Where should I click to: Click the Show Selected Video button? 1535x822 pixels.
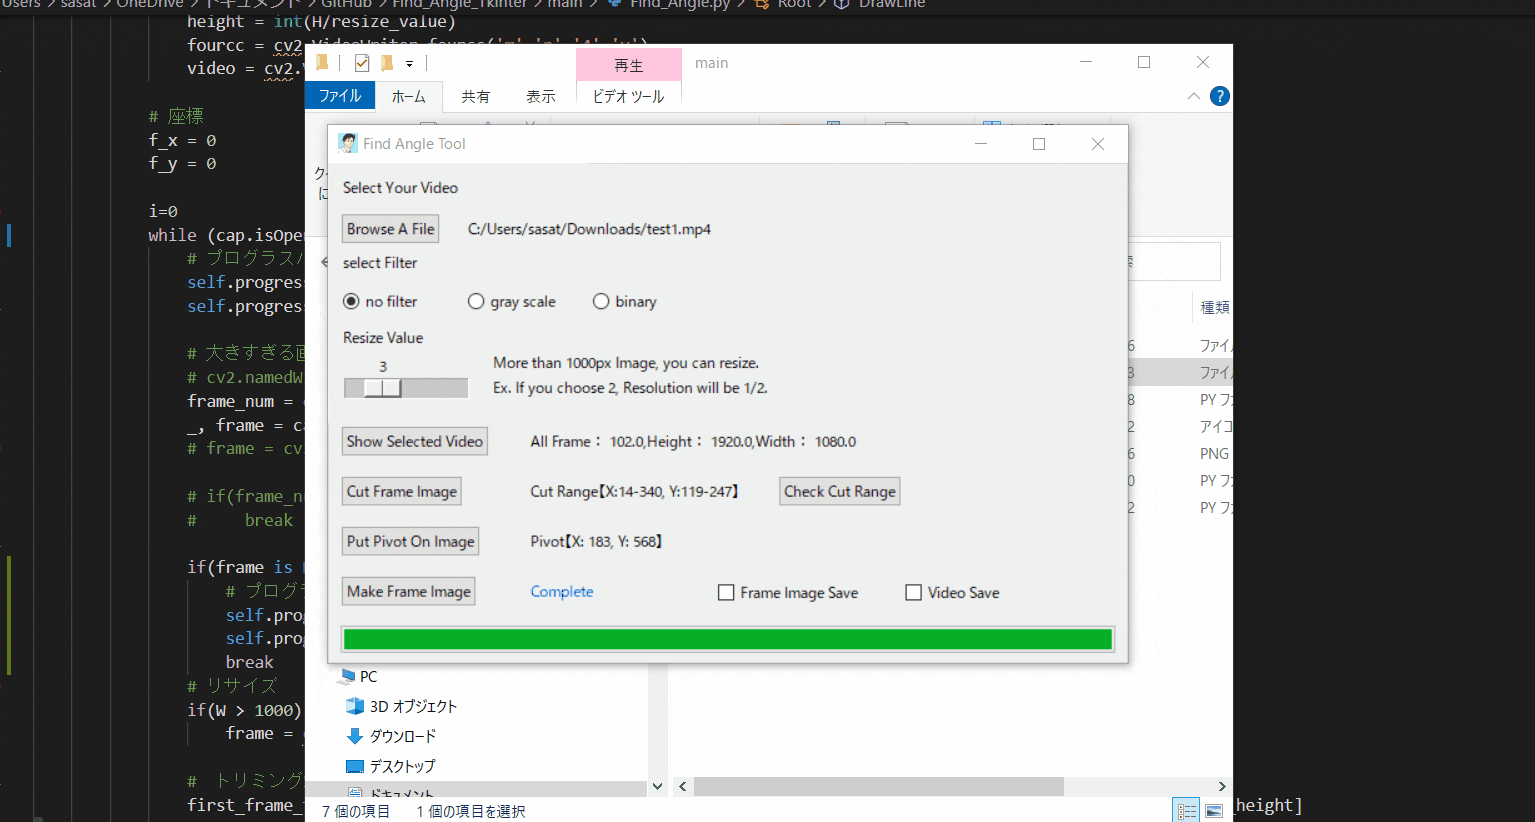(x=415, y=441)
